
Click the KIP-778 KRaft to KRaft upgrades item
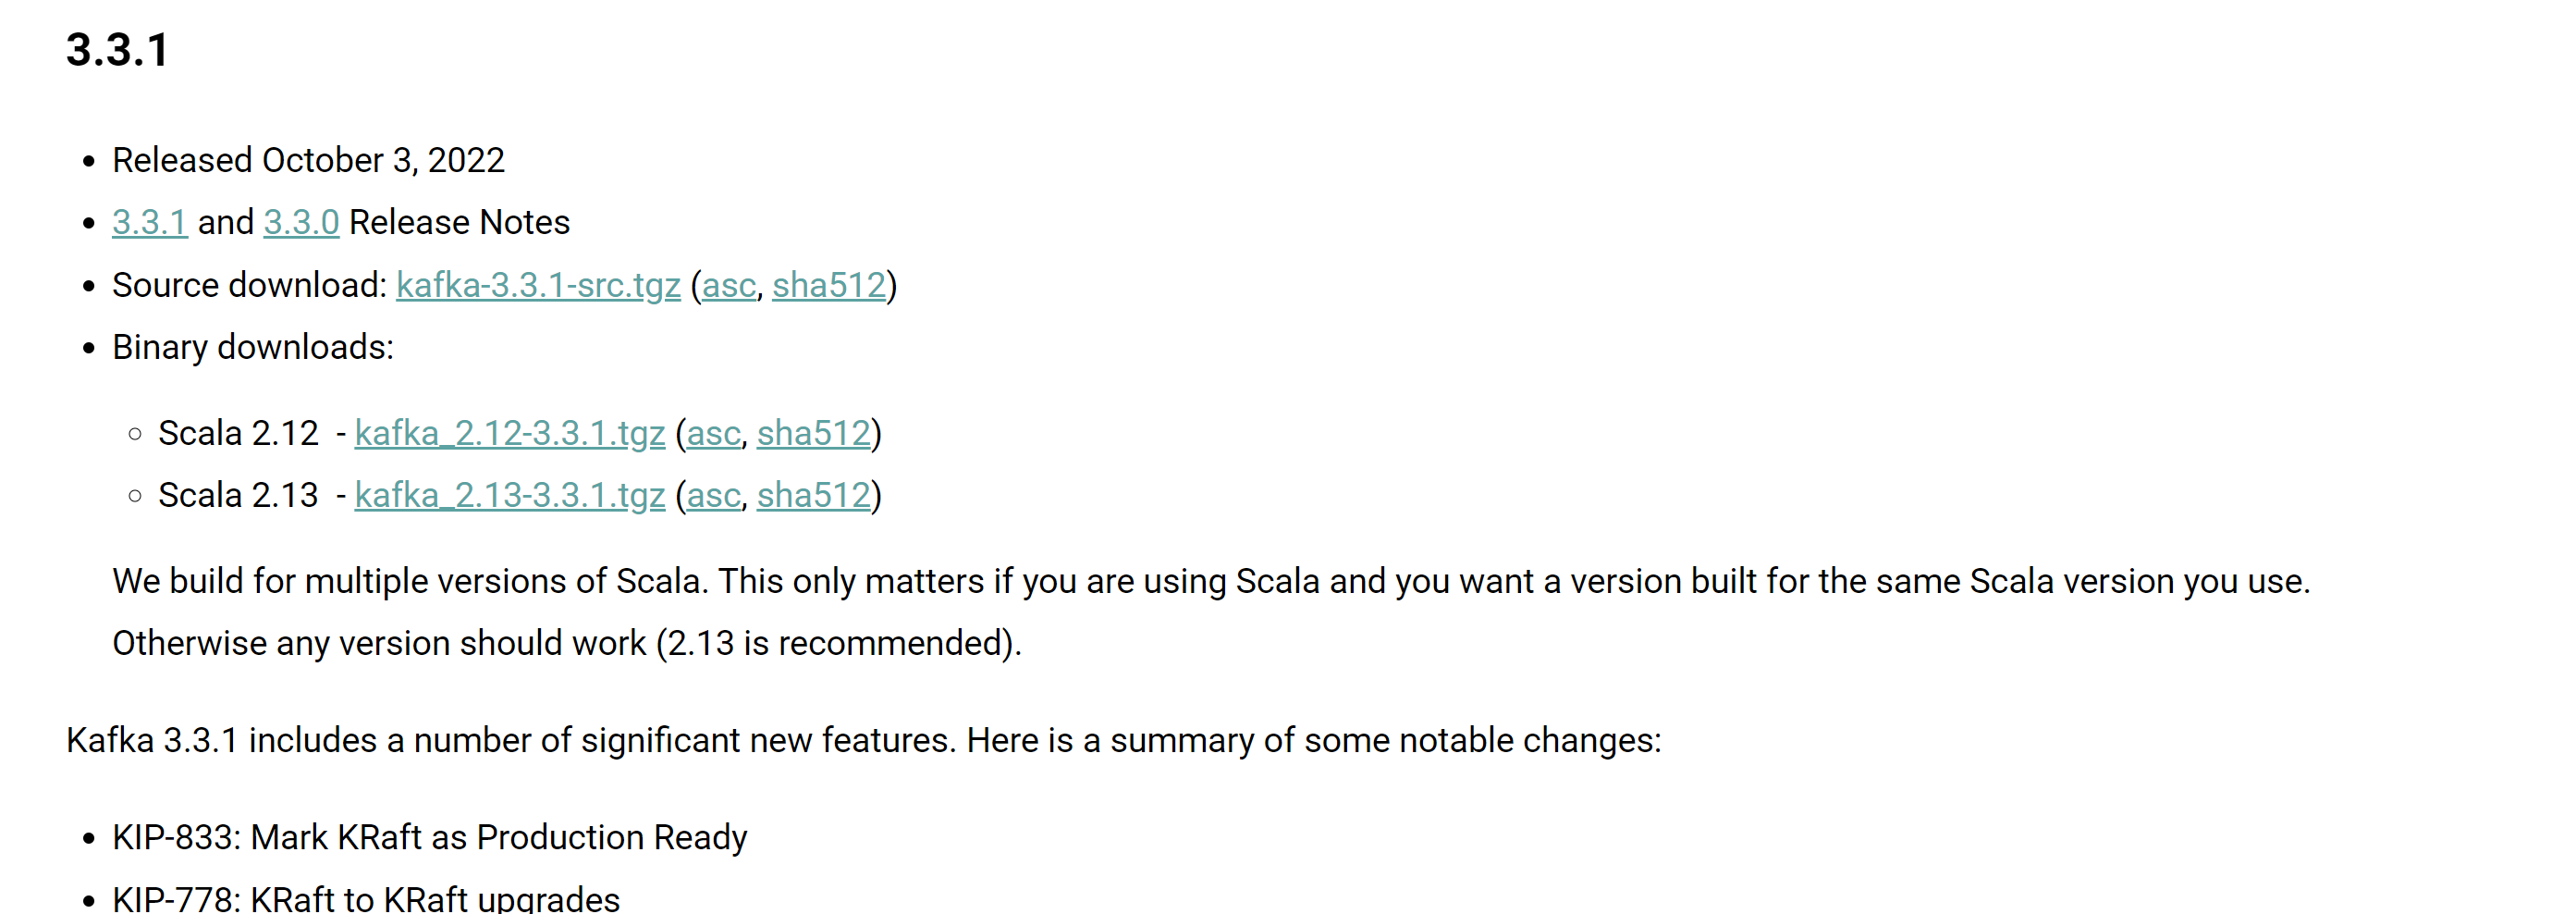pos(366,898)
